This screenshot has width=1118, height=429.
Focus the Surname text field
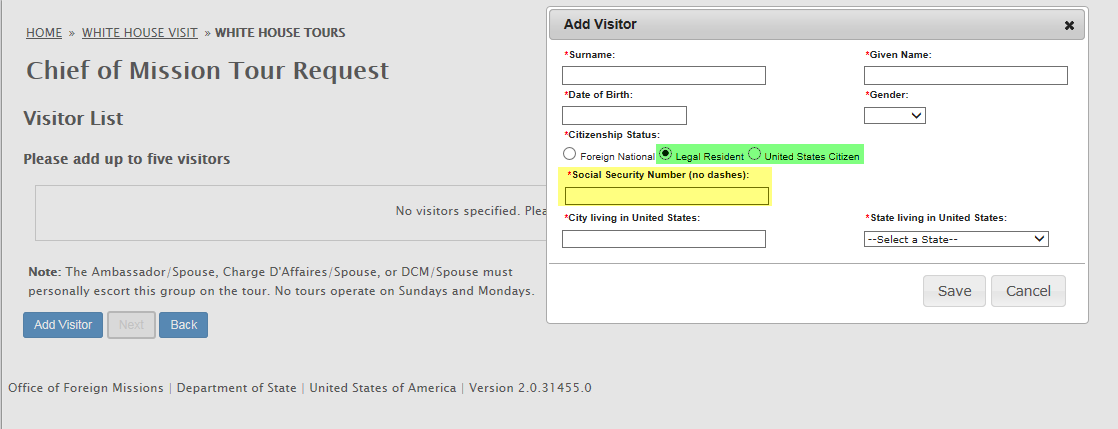(x=664, y=76)
